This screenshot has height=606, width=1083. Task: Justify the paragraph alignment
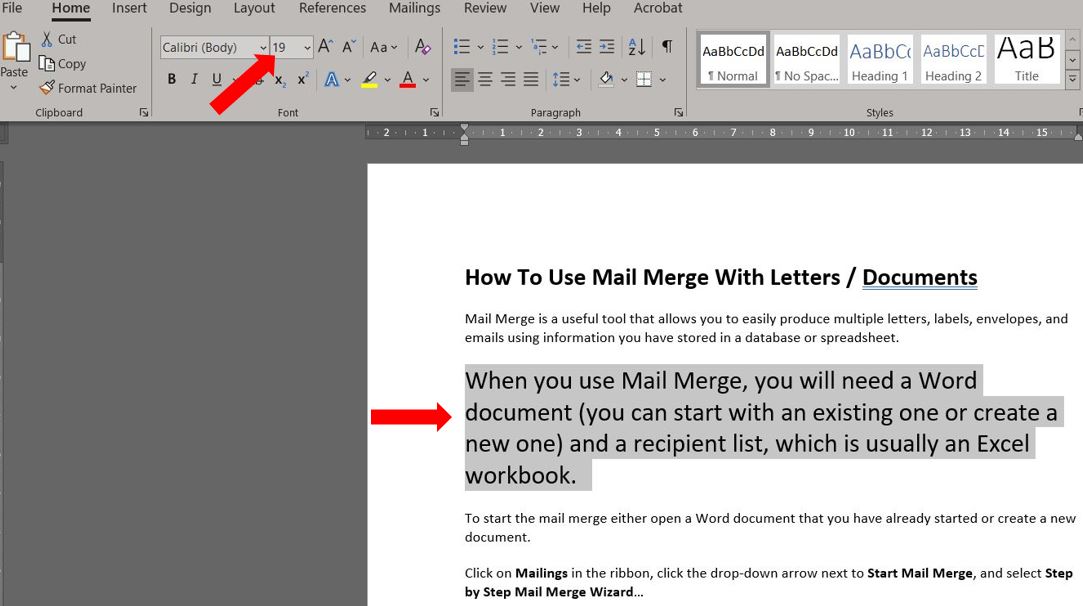530,78
